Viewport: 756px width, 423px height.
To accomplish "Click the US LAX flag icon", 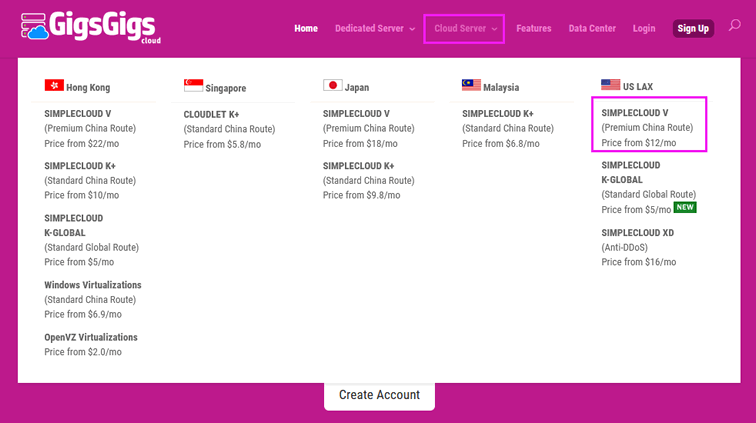I will [x=610, y=84].
